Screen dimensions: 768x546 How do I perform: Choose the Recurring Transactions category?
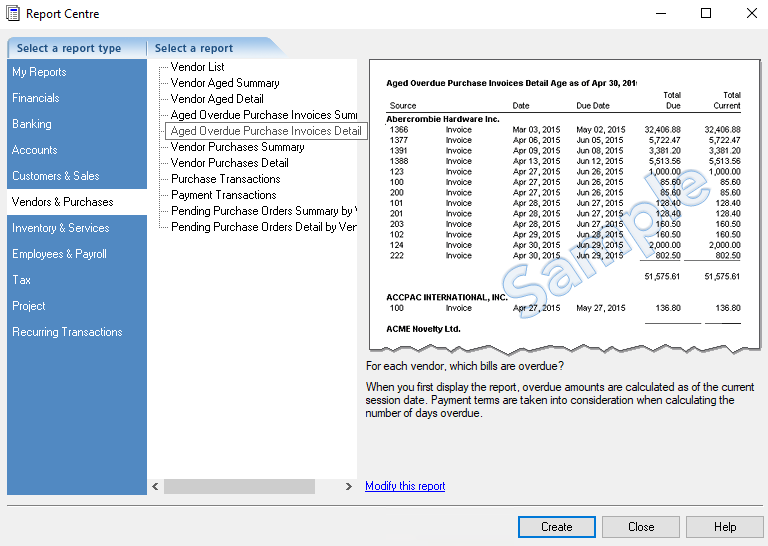pyautogui.click(x=67, y=332)
